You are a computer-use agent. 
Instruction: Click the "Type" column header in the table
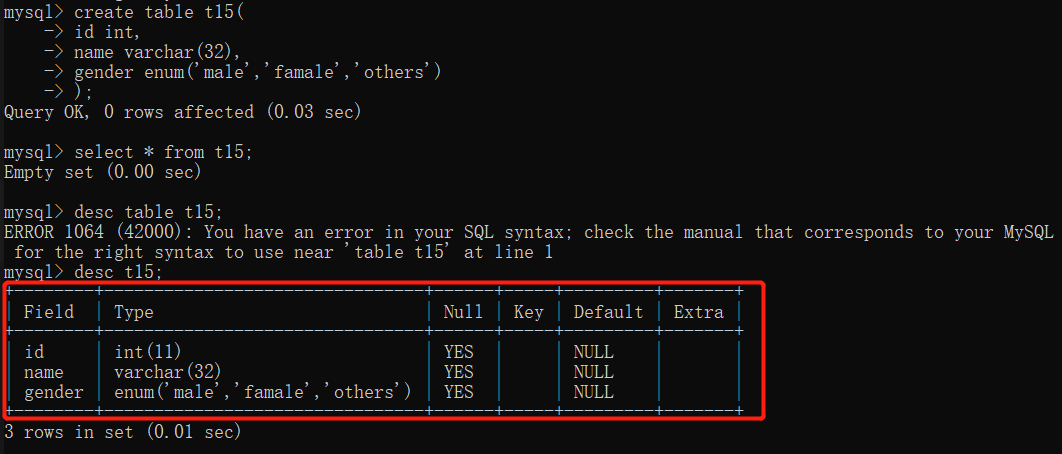[134, 312]
